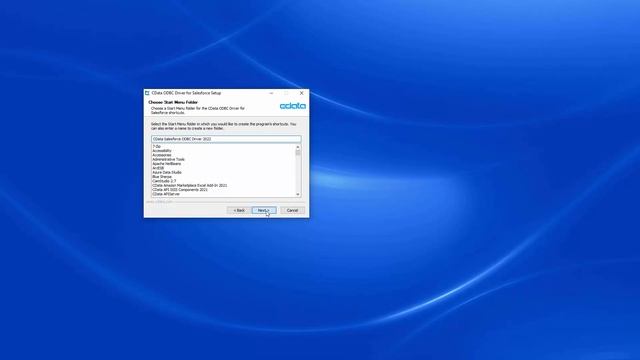Image resolution: width=640 pixels, height=360 pixels.
Task: Close the setup window with X
Action: [302, 93]
